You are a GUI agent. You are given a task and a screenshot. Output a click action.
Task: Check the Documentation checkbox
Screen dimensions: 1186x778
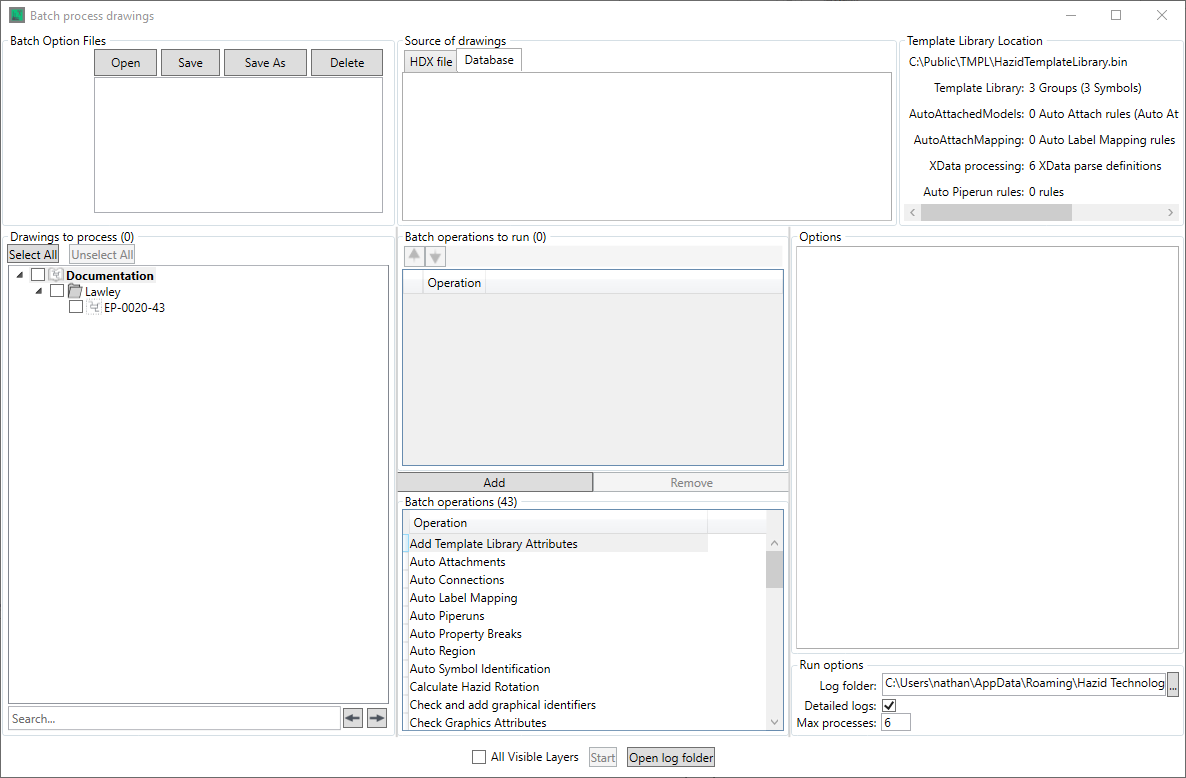point(38,275)
